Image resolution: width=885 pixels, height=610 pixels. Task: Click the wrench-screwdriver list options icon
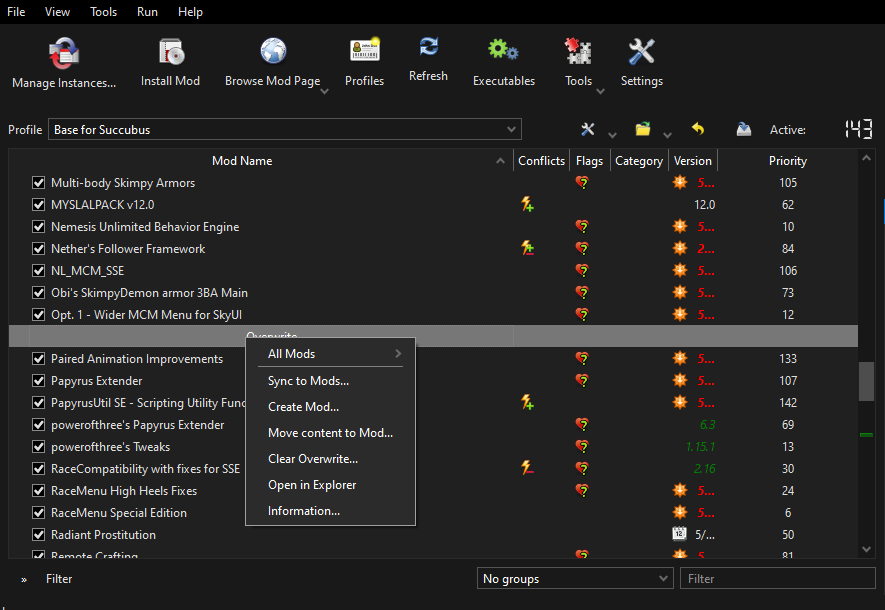click(588, 129)
